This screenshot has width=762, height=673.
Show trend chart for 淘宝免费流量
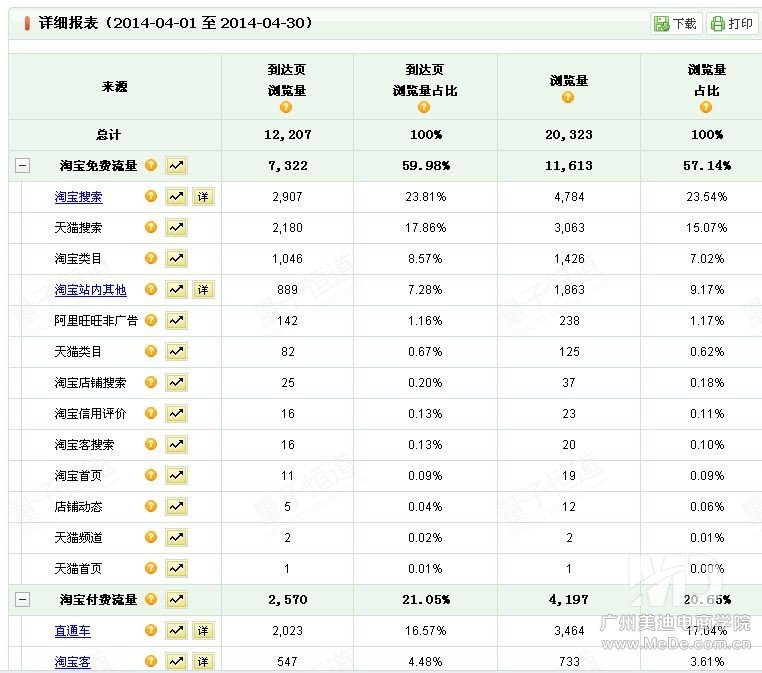(176, 166)
